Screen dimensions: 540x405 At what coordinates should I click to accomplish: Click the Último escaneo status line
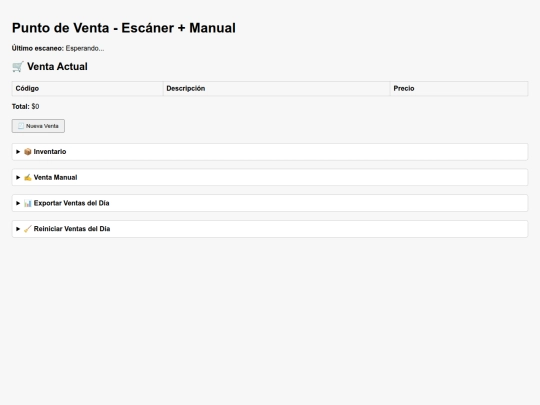click(x=58, y=48)
